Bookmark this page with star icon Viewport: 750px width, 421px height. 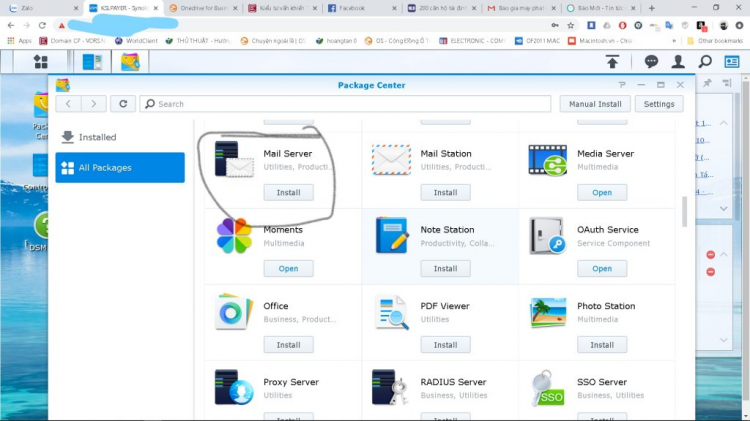[571, 25]
